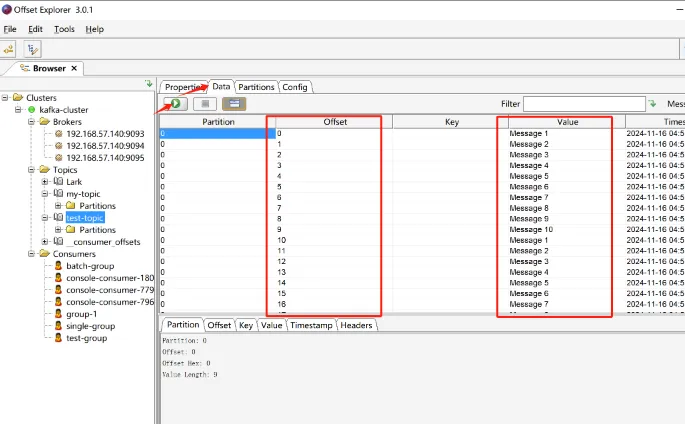Expand the Lark topic node
This screenshot has width=685, height=424.
coord(45,182)
